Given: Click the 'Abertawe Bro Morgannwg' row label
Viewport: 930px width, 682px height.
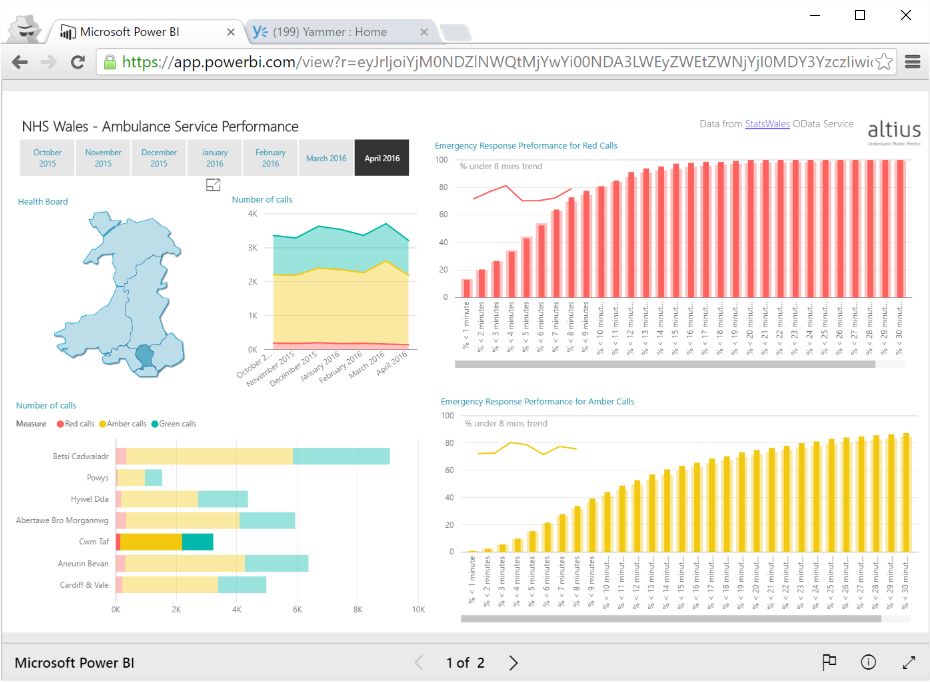Looking at the screenshot, I should coord(62,521).
